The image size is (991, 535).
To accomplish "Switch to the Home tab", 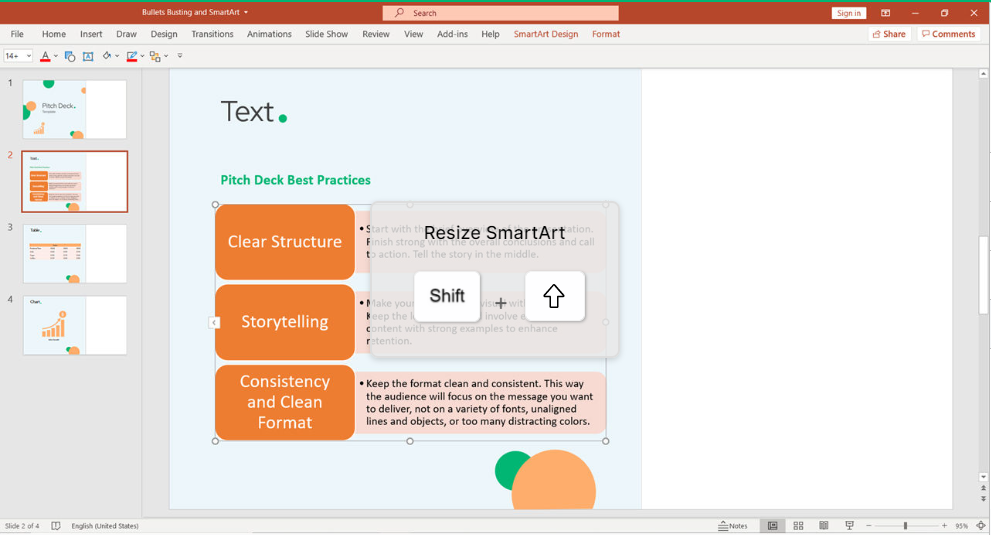I will pyautogui.click(x=54, y=34).
